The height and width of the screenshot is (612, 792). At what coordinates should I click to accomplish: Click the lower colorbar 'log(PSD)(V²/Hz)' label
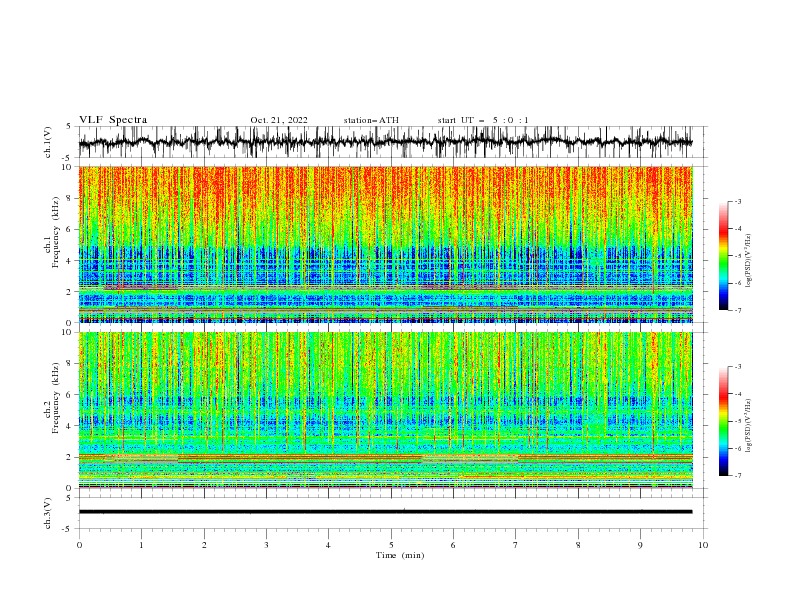click(x=749, y=426)
